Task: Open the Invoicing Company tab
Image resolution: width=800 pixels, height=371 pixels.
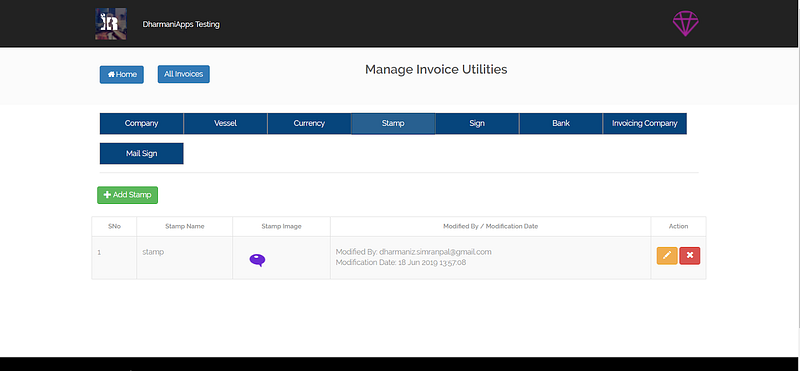Action: tap(645, 123)
